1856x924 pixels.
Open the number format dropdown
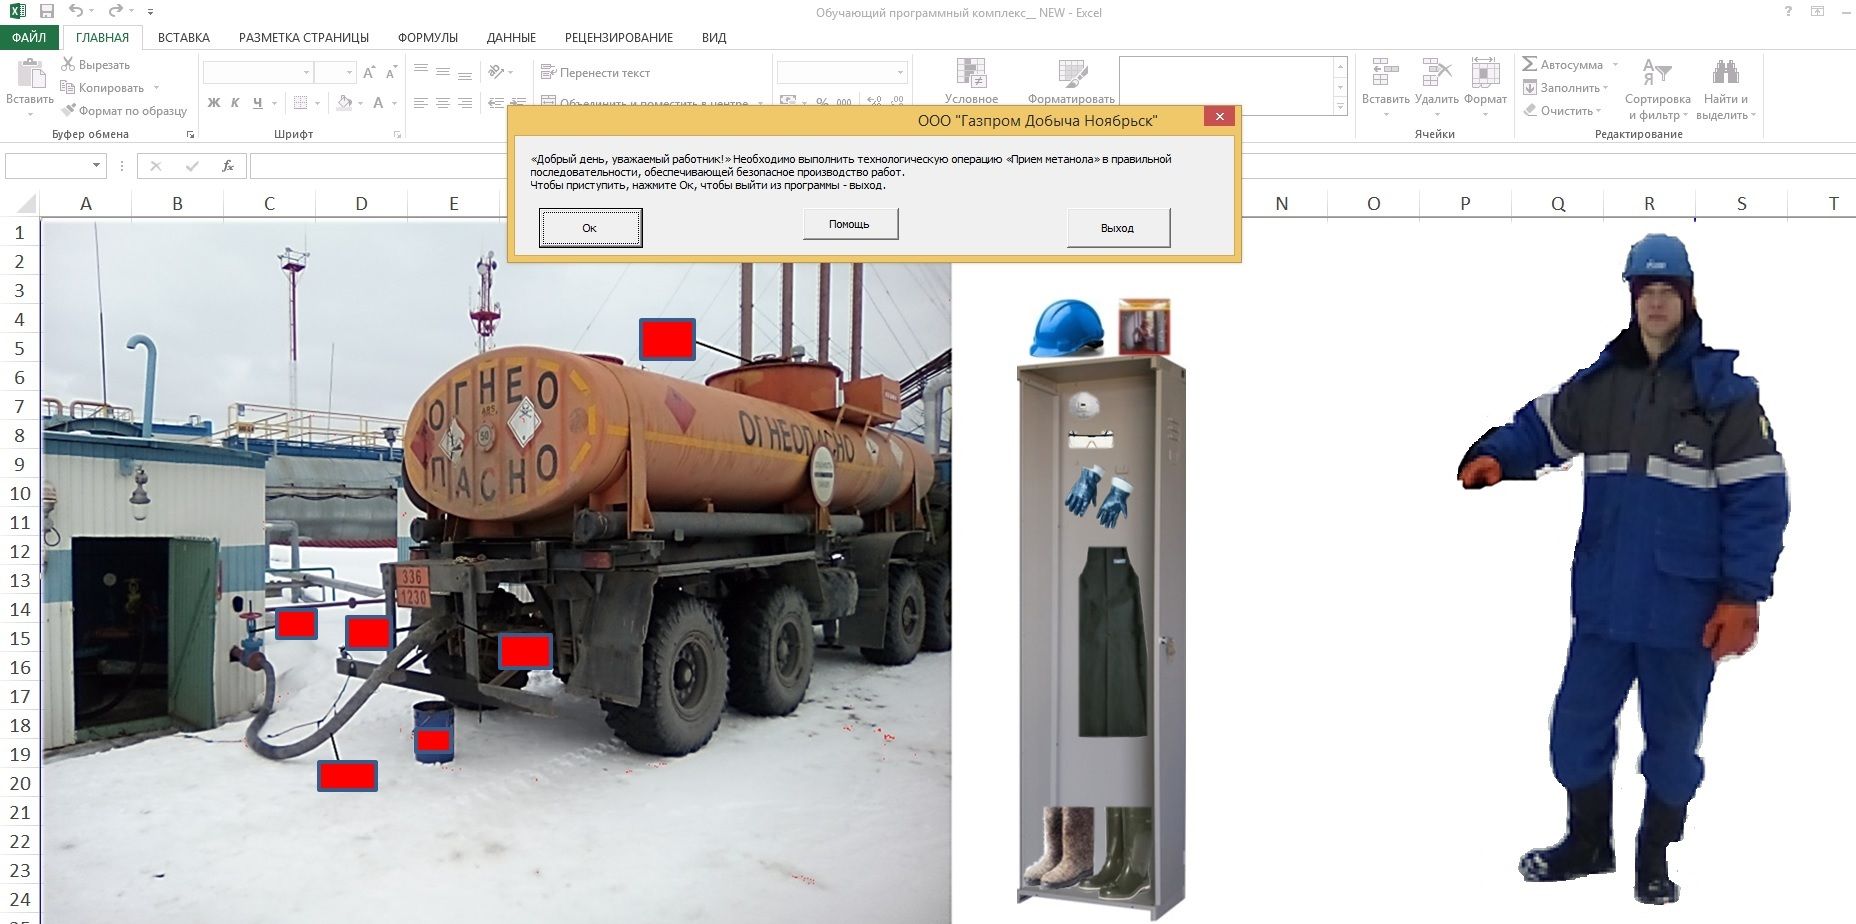(900, 73)
